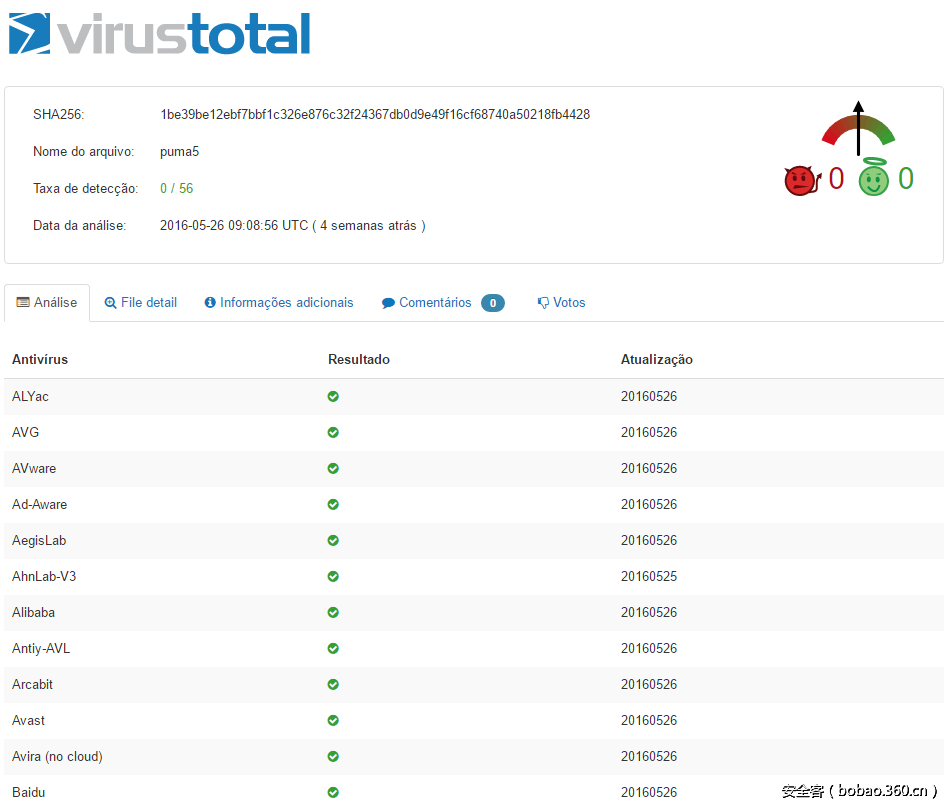Click the file name puma5
952x809 pixels.
179,152
